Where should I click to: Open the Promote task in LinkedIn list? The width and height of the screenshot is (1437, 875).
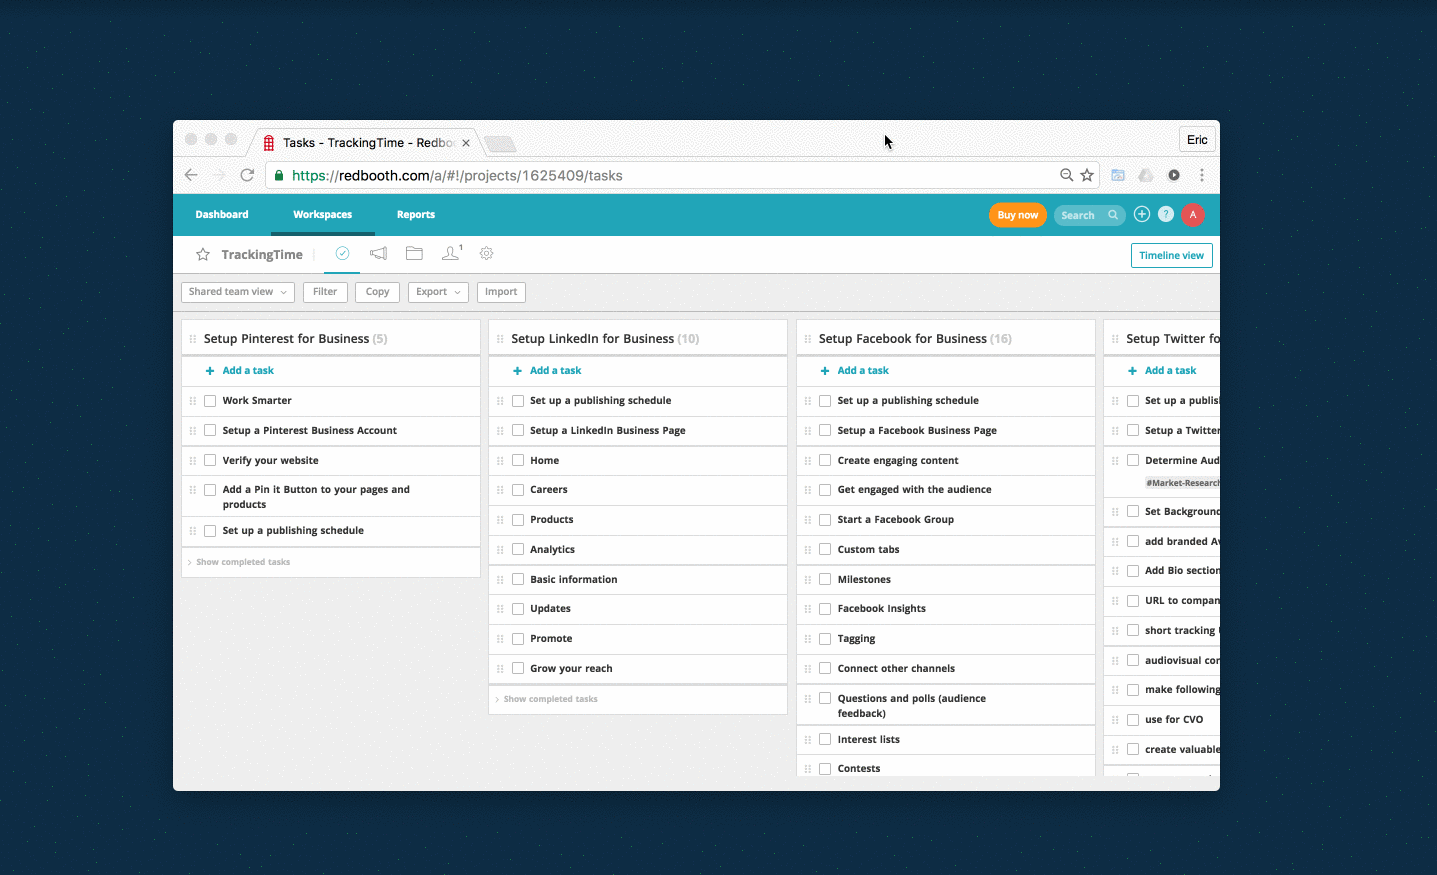coord(551,639)
